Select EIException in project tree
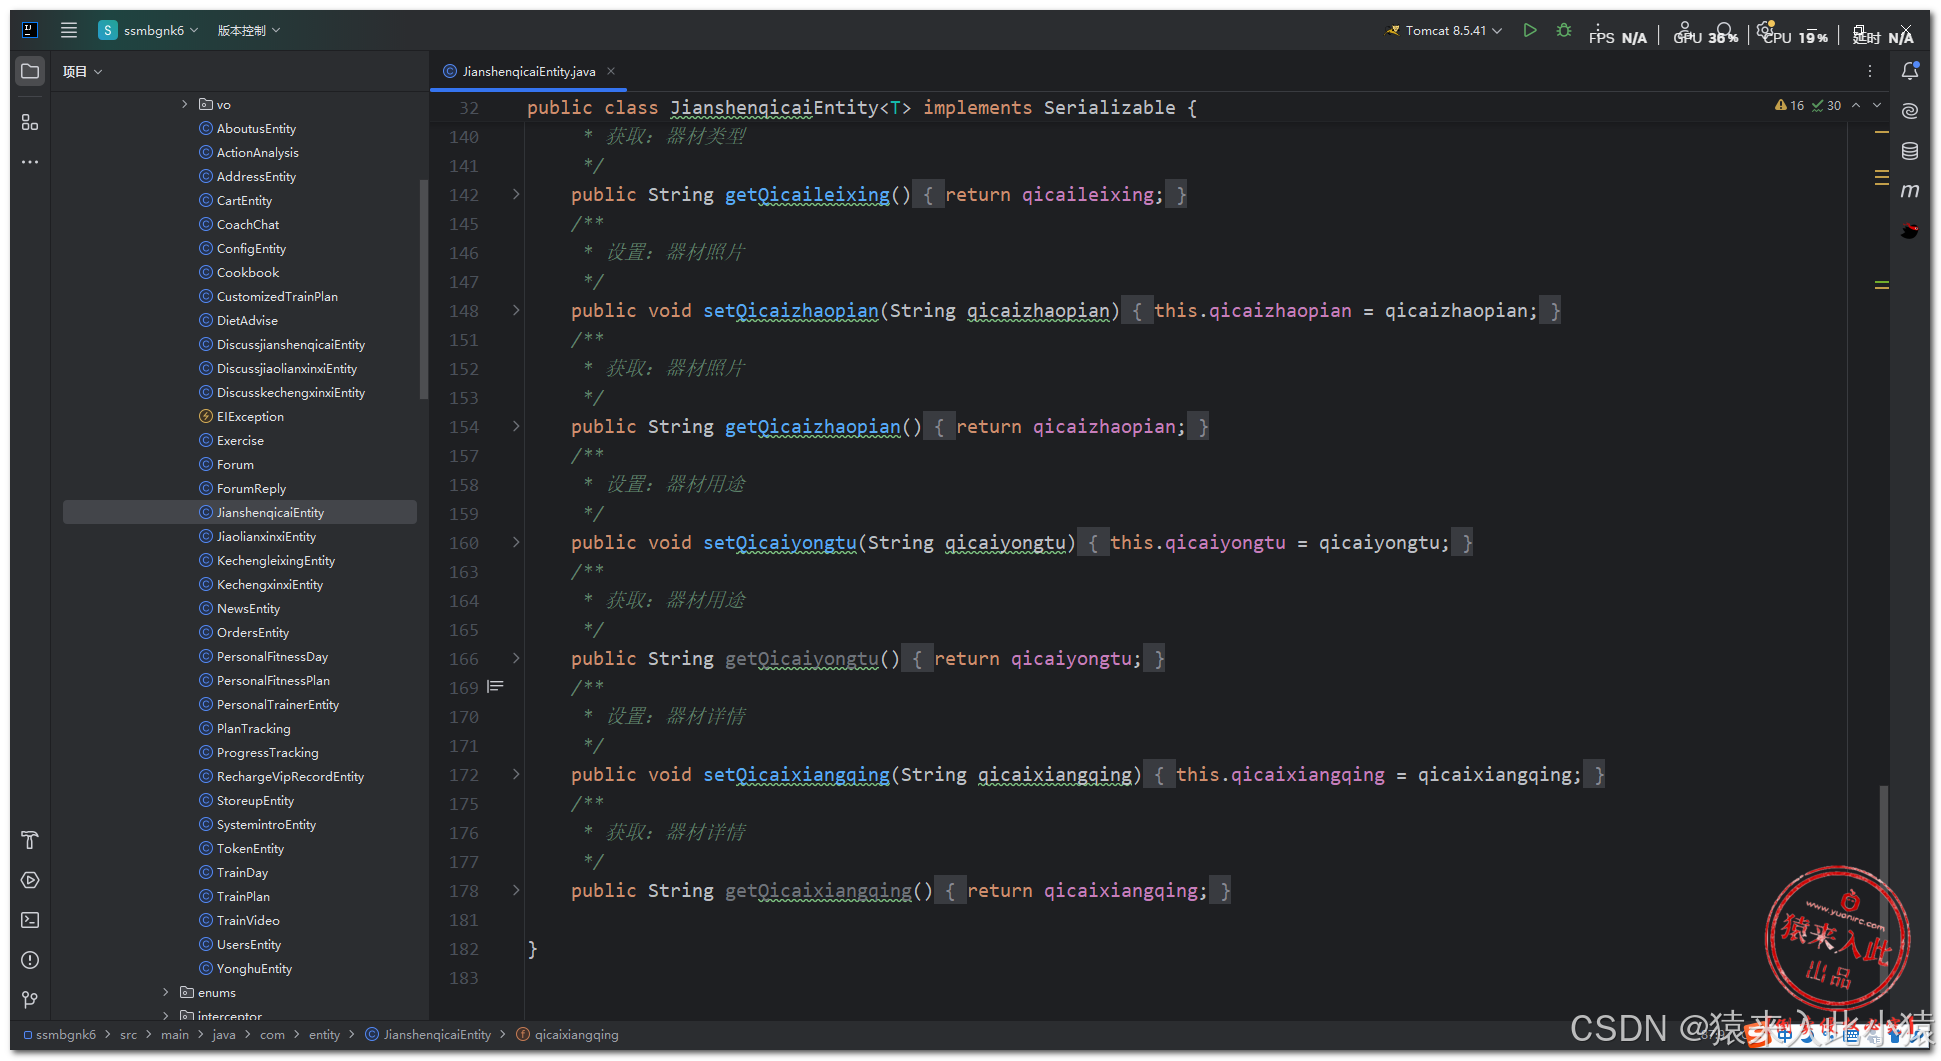Image resolution: width=1941 pixels, height=1061 pixels. pyautogui.click(x=250, y=416)
